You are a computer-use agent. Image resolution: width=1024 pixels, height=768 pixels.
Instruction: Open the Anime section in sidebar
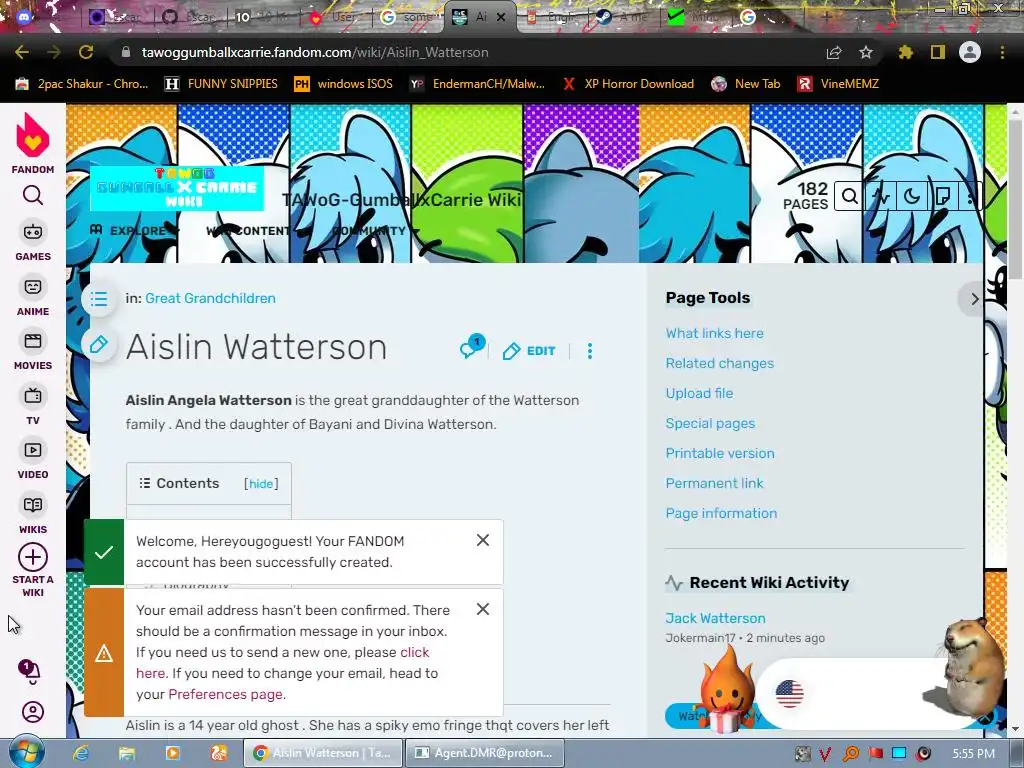point(33,296)
